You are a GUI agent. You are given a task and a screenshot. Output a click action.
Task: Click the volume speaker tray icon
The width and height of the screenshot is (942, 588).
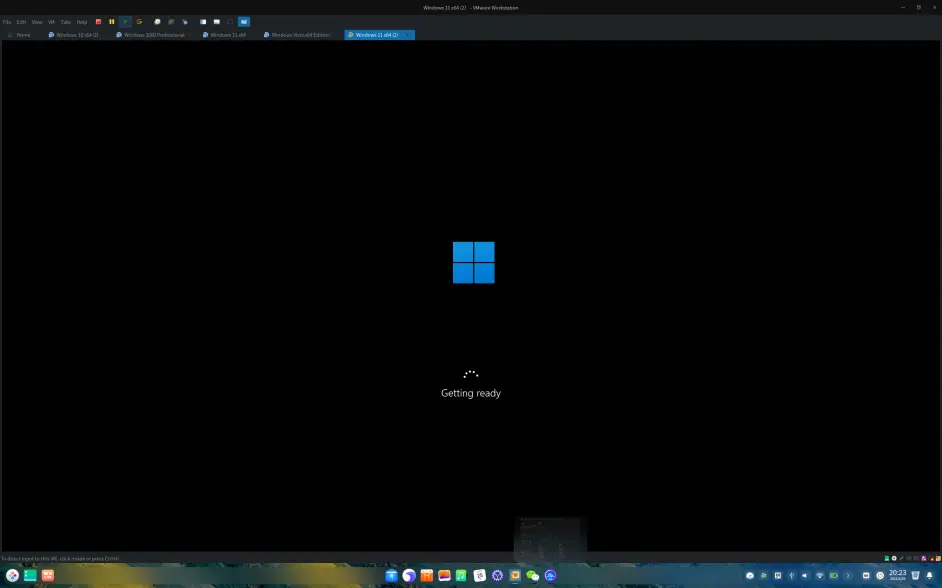805,575
